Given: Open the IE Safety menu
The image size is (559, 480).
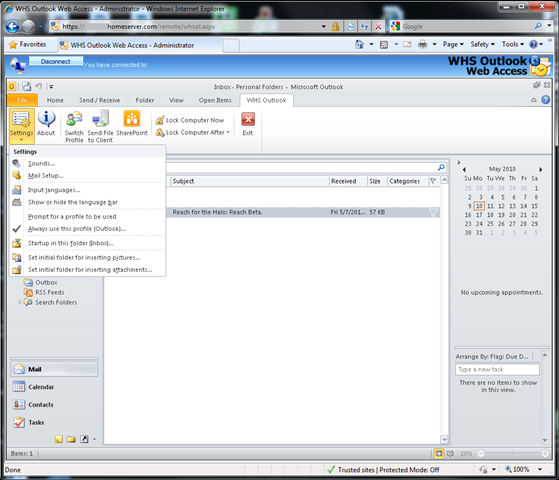Looking at the screenshot, I should pos(482,44).
